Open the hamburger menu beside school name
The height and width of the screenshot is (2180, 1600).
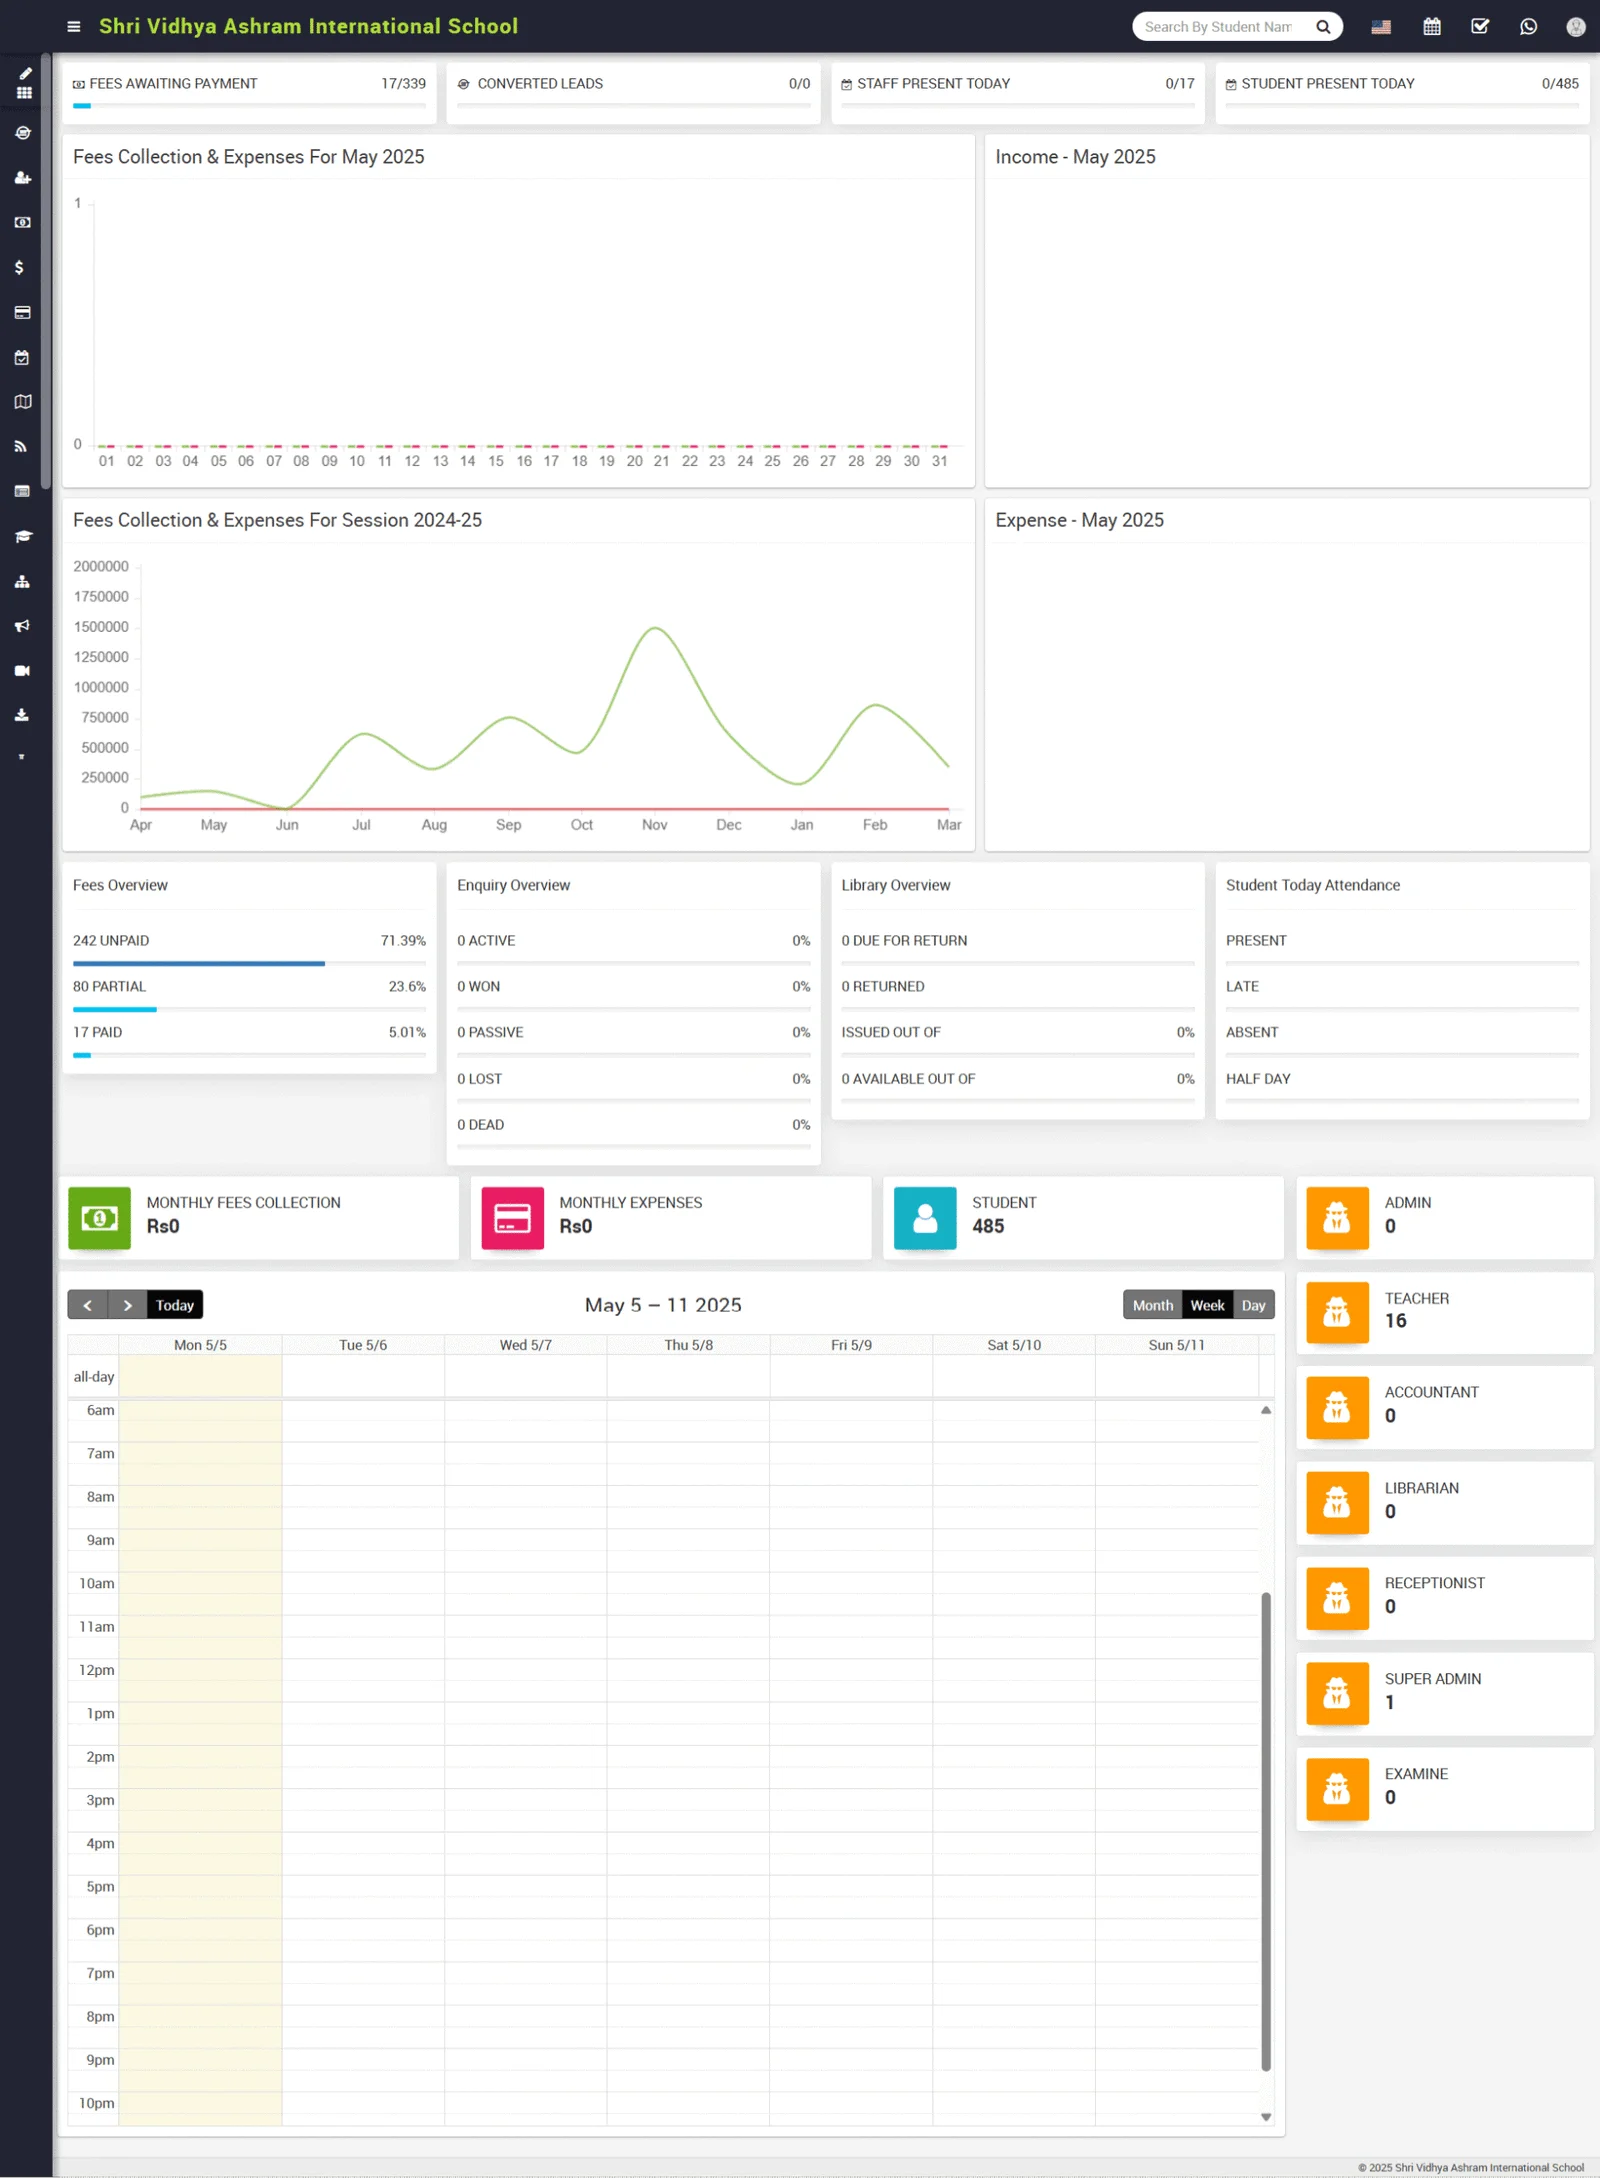point(73,26)
